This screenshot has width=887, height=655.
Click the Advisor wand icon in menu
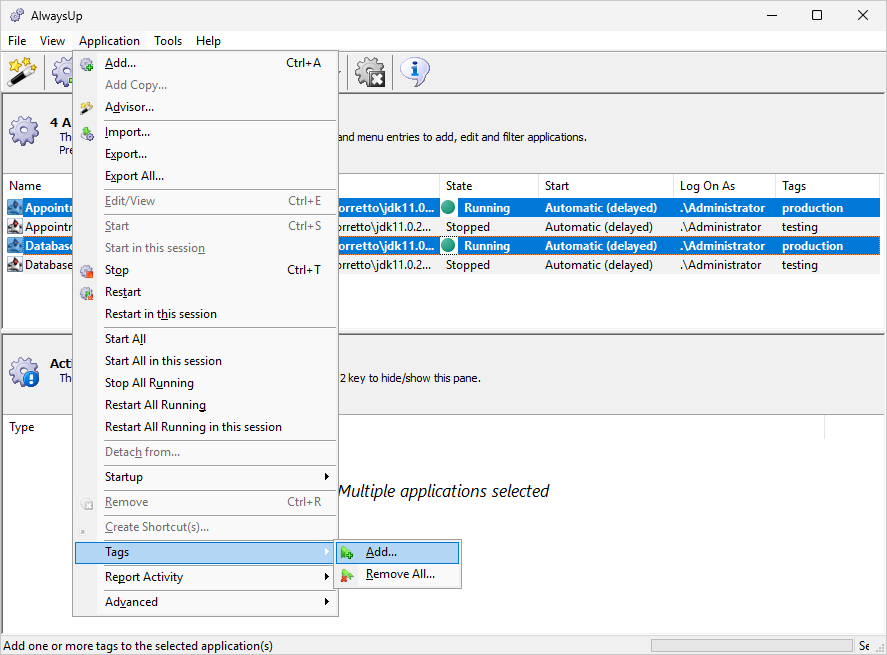click(87, 107)
